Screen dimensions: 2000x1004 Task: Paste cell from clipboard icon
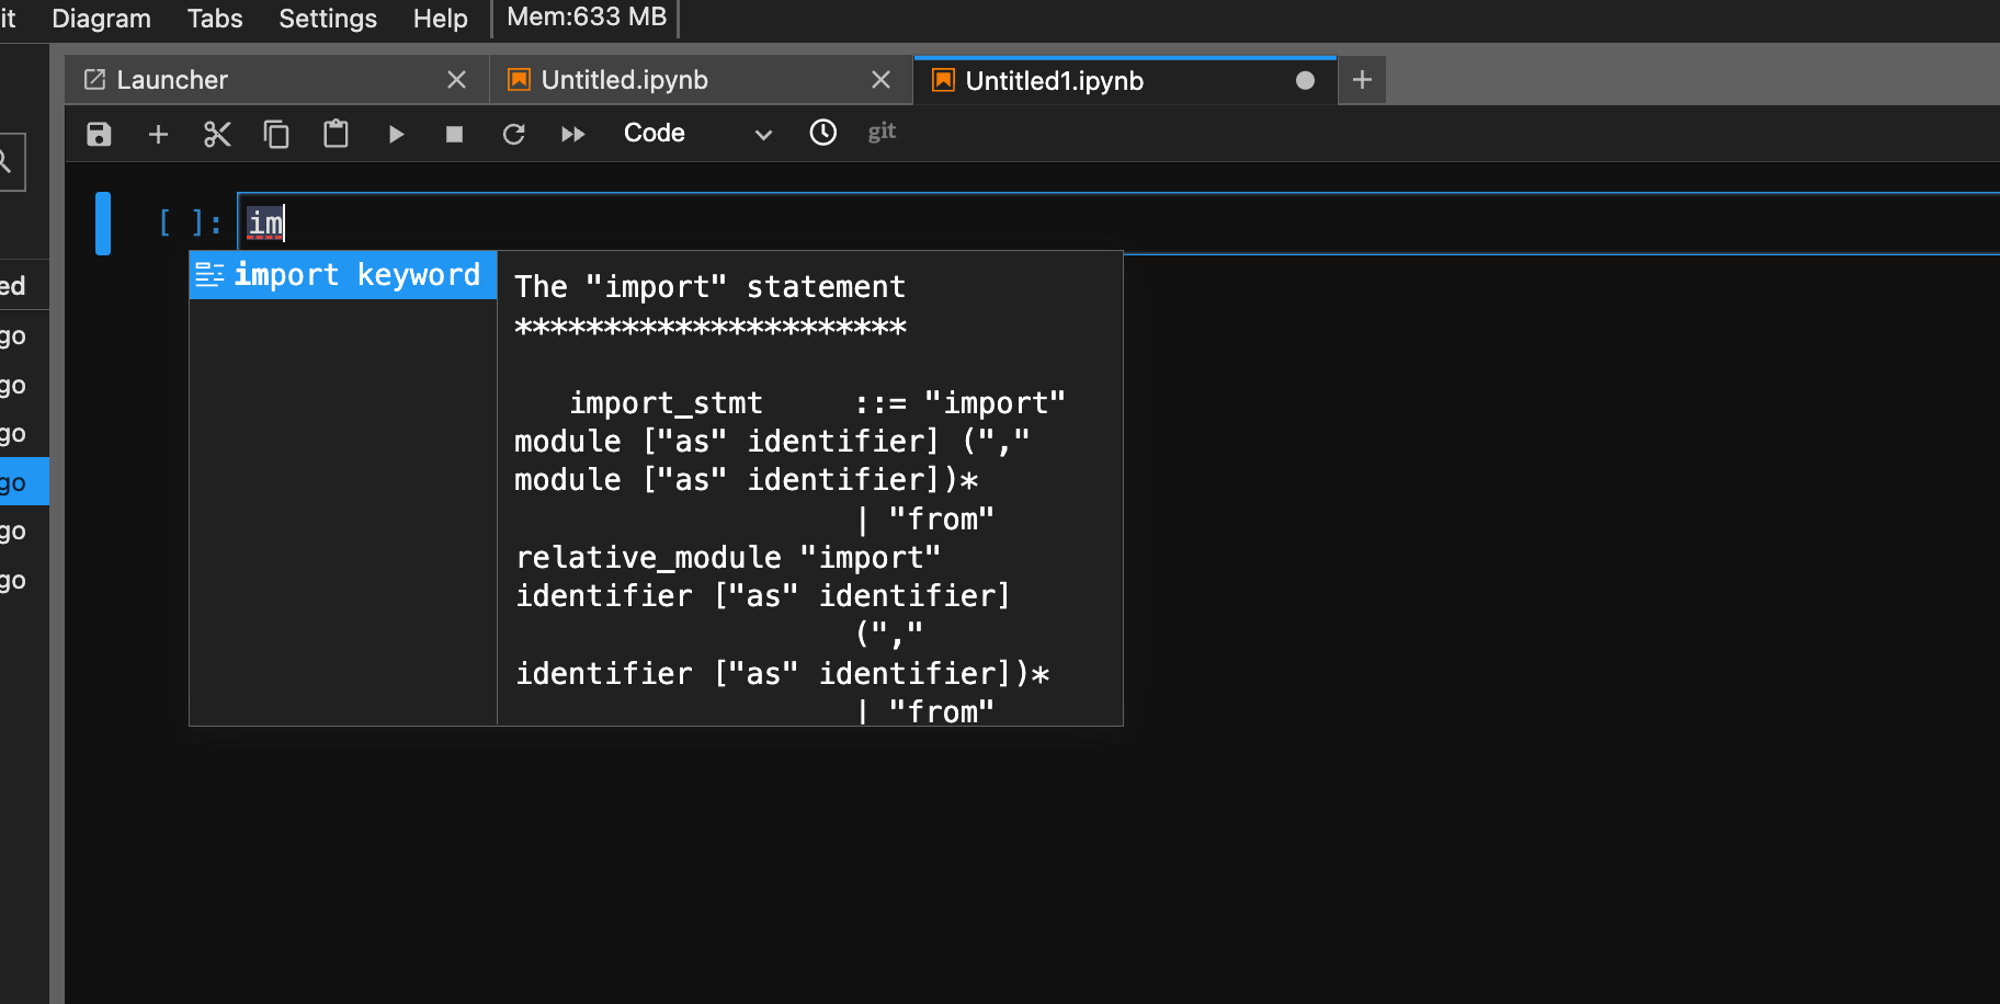click(336, 134)
